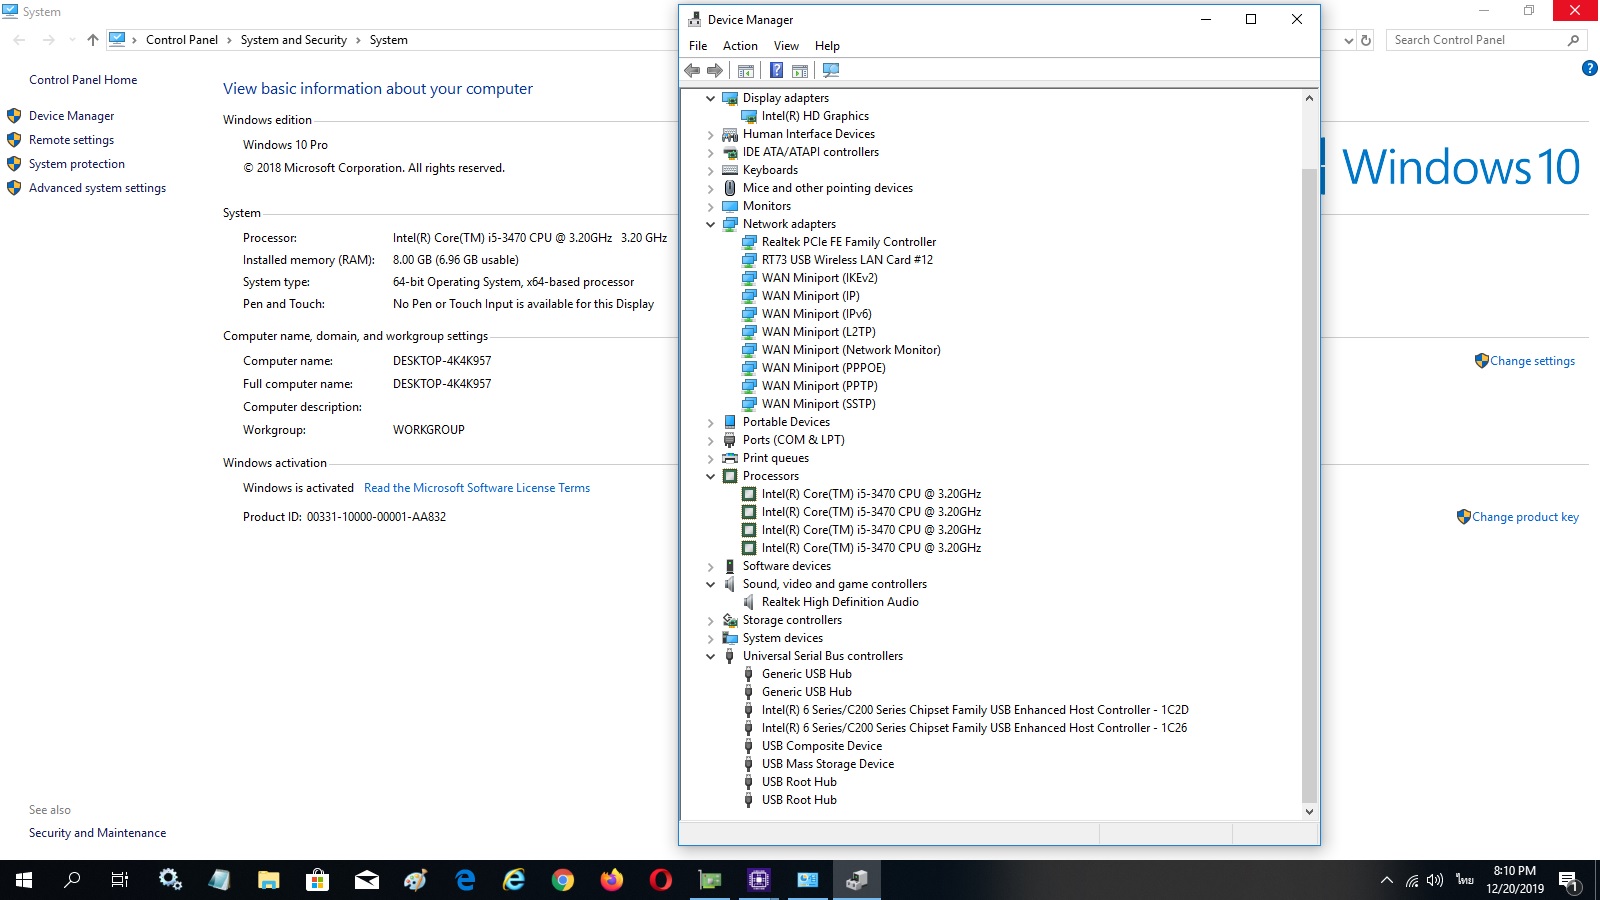Open Mail app from the taskbar
Image resolution: width=1600 pixels, height=900 pixels.
[367, 880]
